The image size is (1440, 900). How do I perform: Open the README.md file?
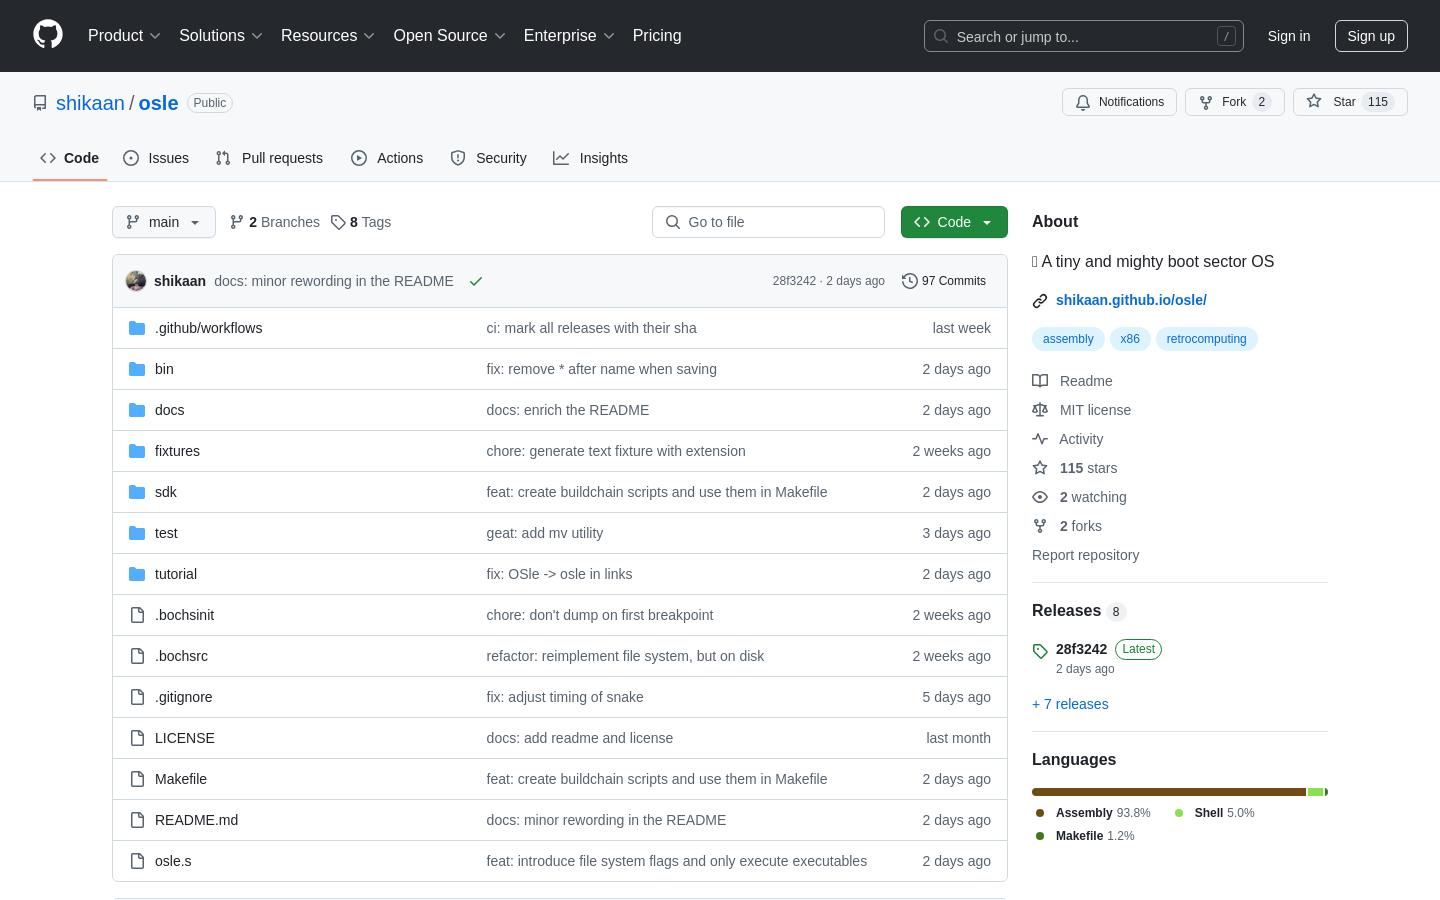point(196,820)
